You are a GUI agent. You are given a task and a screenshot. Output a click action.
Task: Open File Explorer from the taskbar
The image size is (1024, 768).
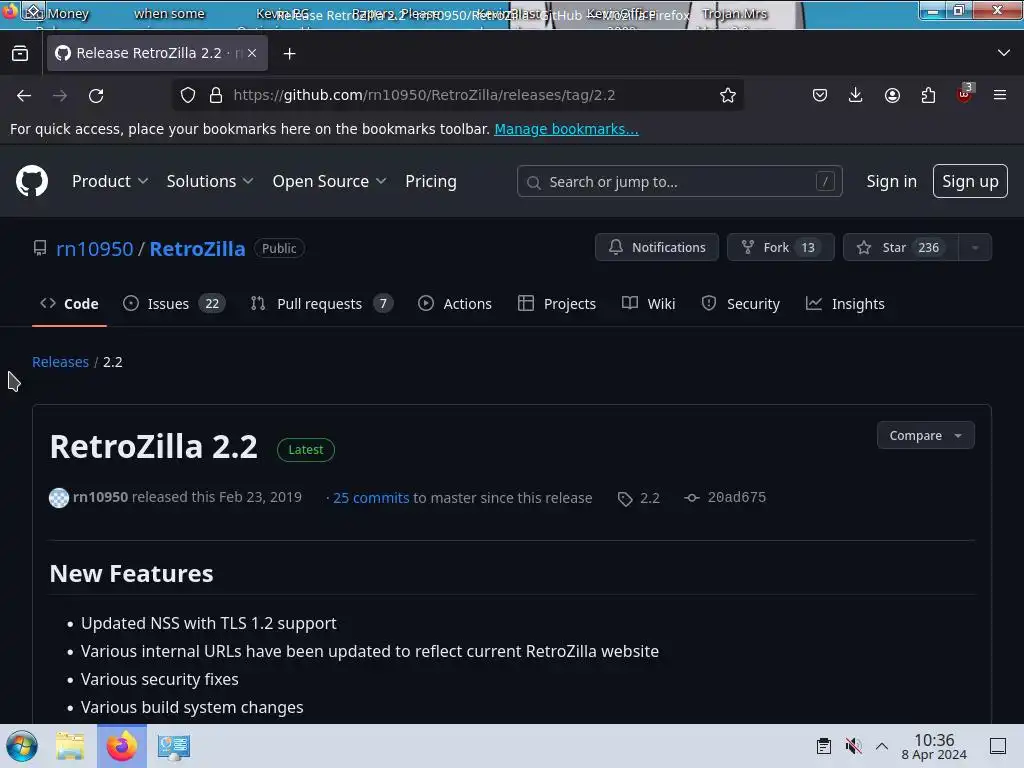tap(70, 746)
